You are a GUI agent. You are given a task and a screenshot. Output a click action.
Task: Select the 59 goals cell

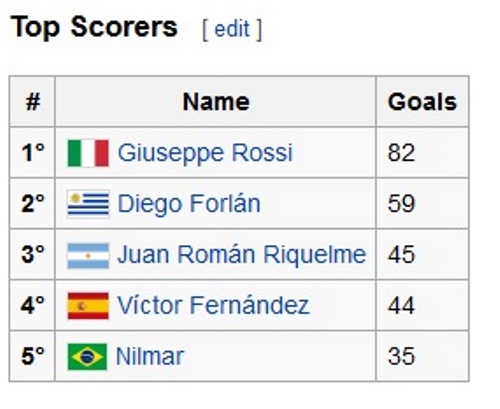[x=422, y=204]
